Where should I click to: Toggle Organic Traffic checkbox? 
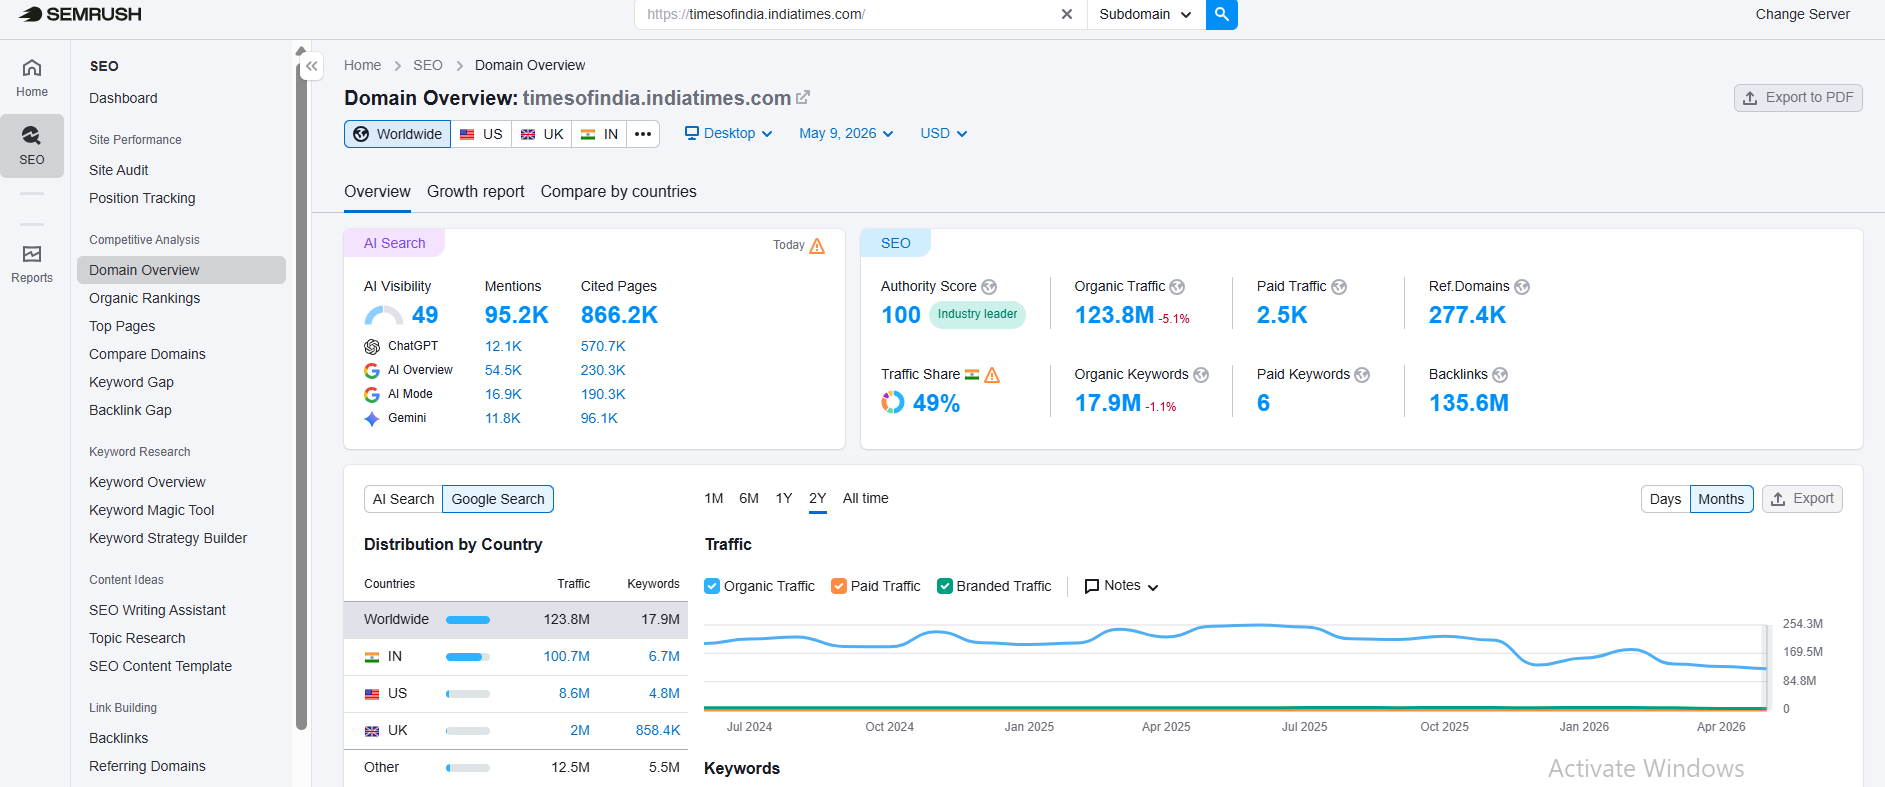click(712, 586)
